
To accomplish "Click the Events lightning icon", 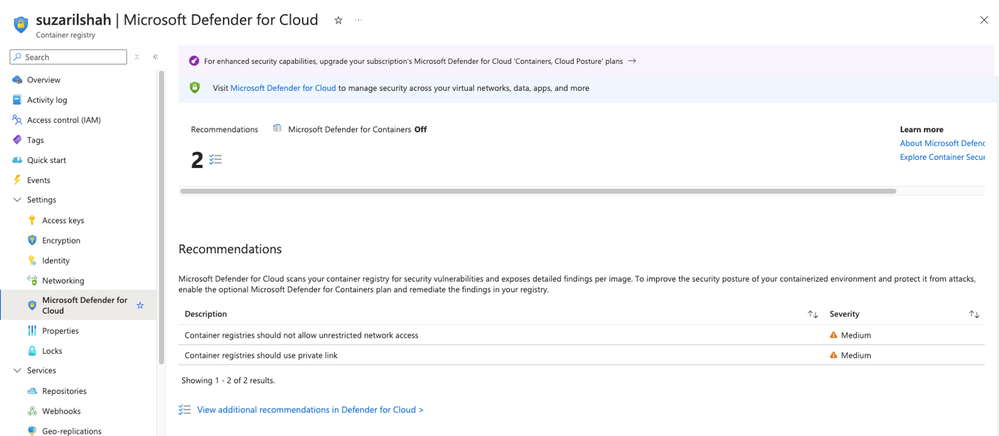I will coord(17,180).
